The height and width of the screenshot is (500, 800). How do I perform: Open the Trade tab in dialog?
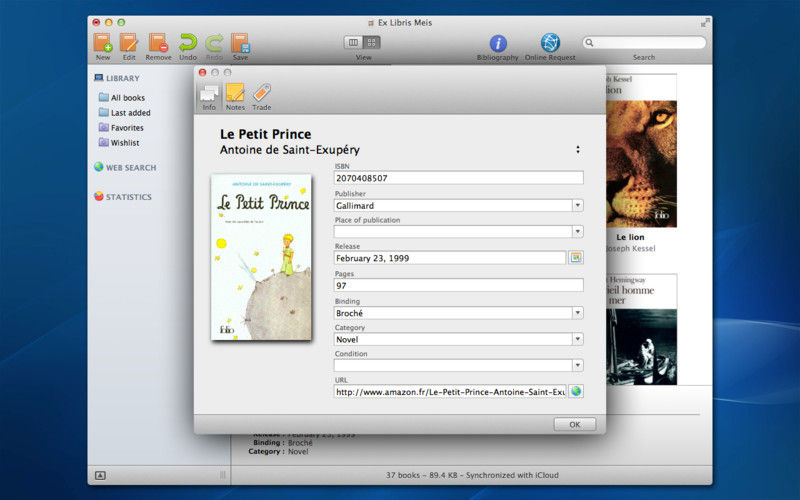pyautogui.click(x=262, y=97)
